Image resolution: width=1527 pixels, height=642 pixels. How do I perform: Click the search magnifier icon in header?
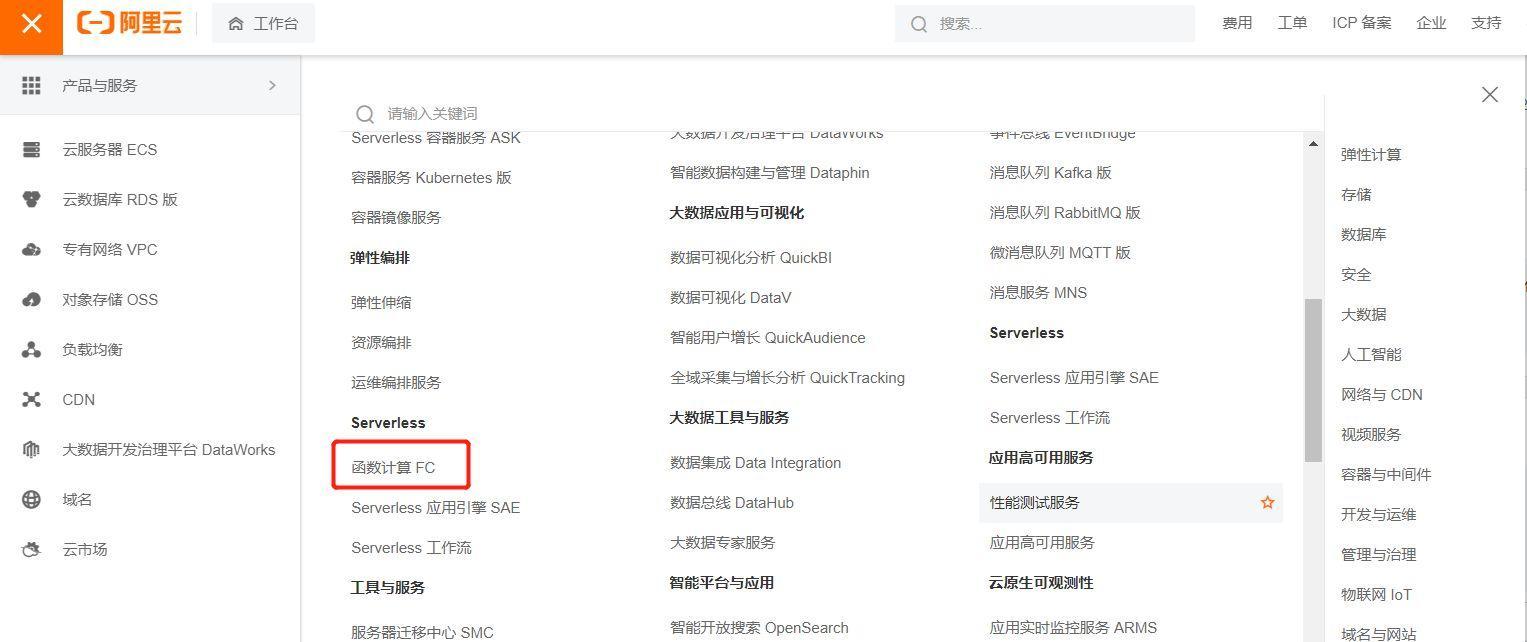coord(919,23)
